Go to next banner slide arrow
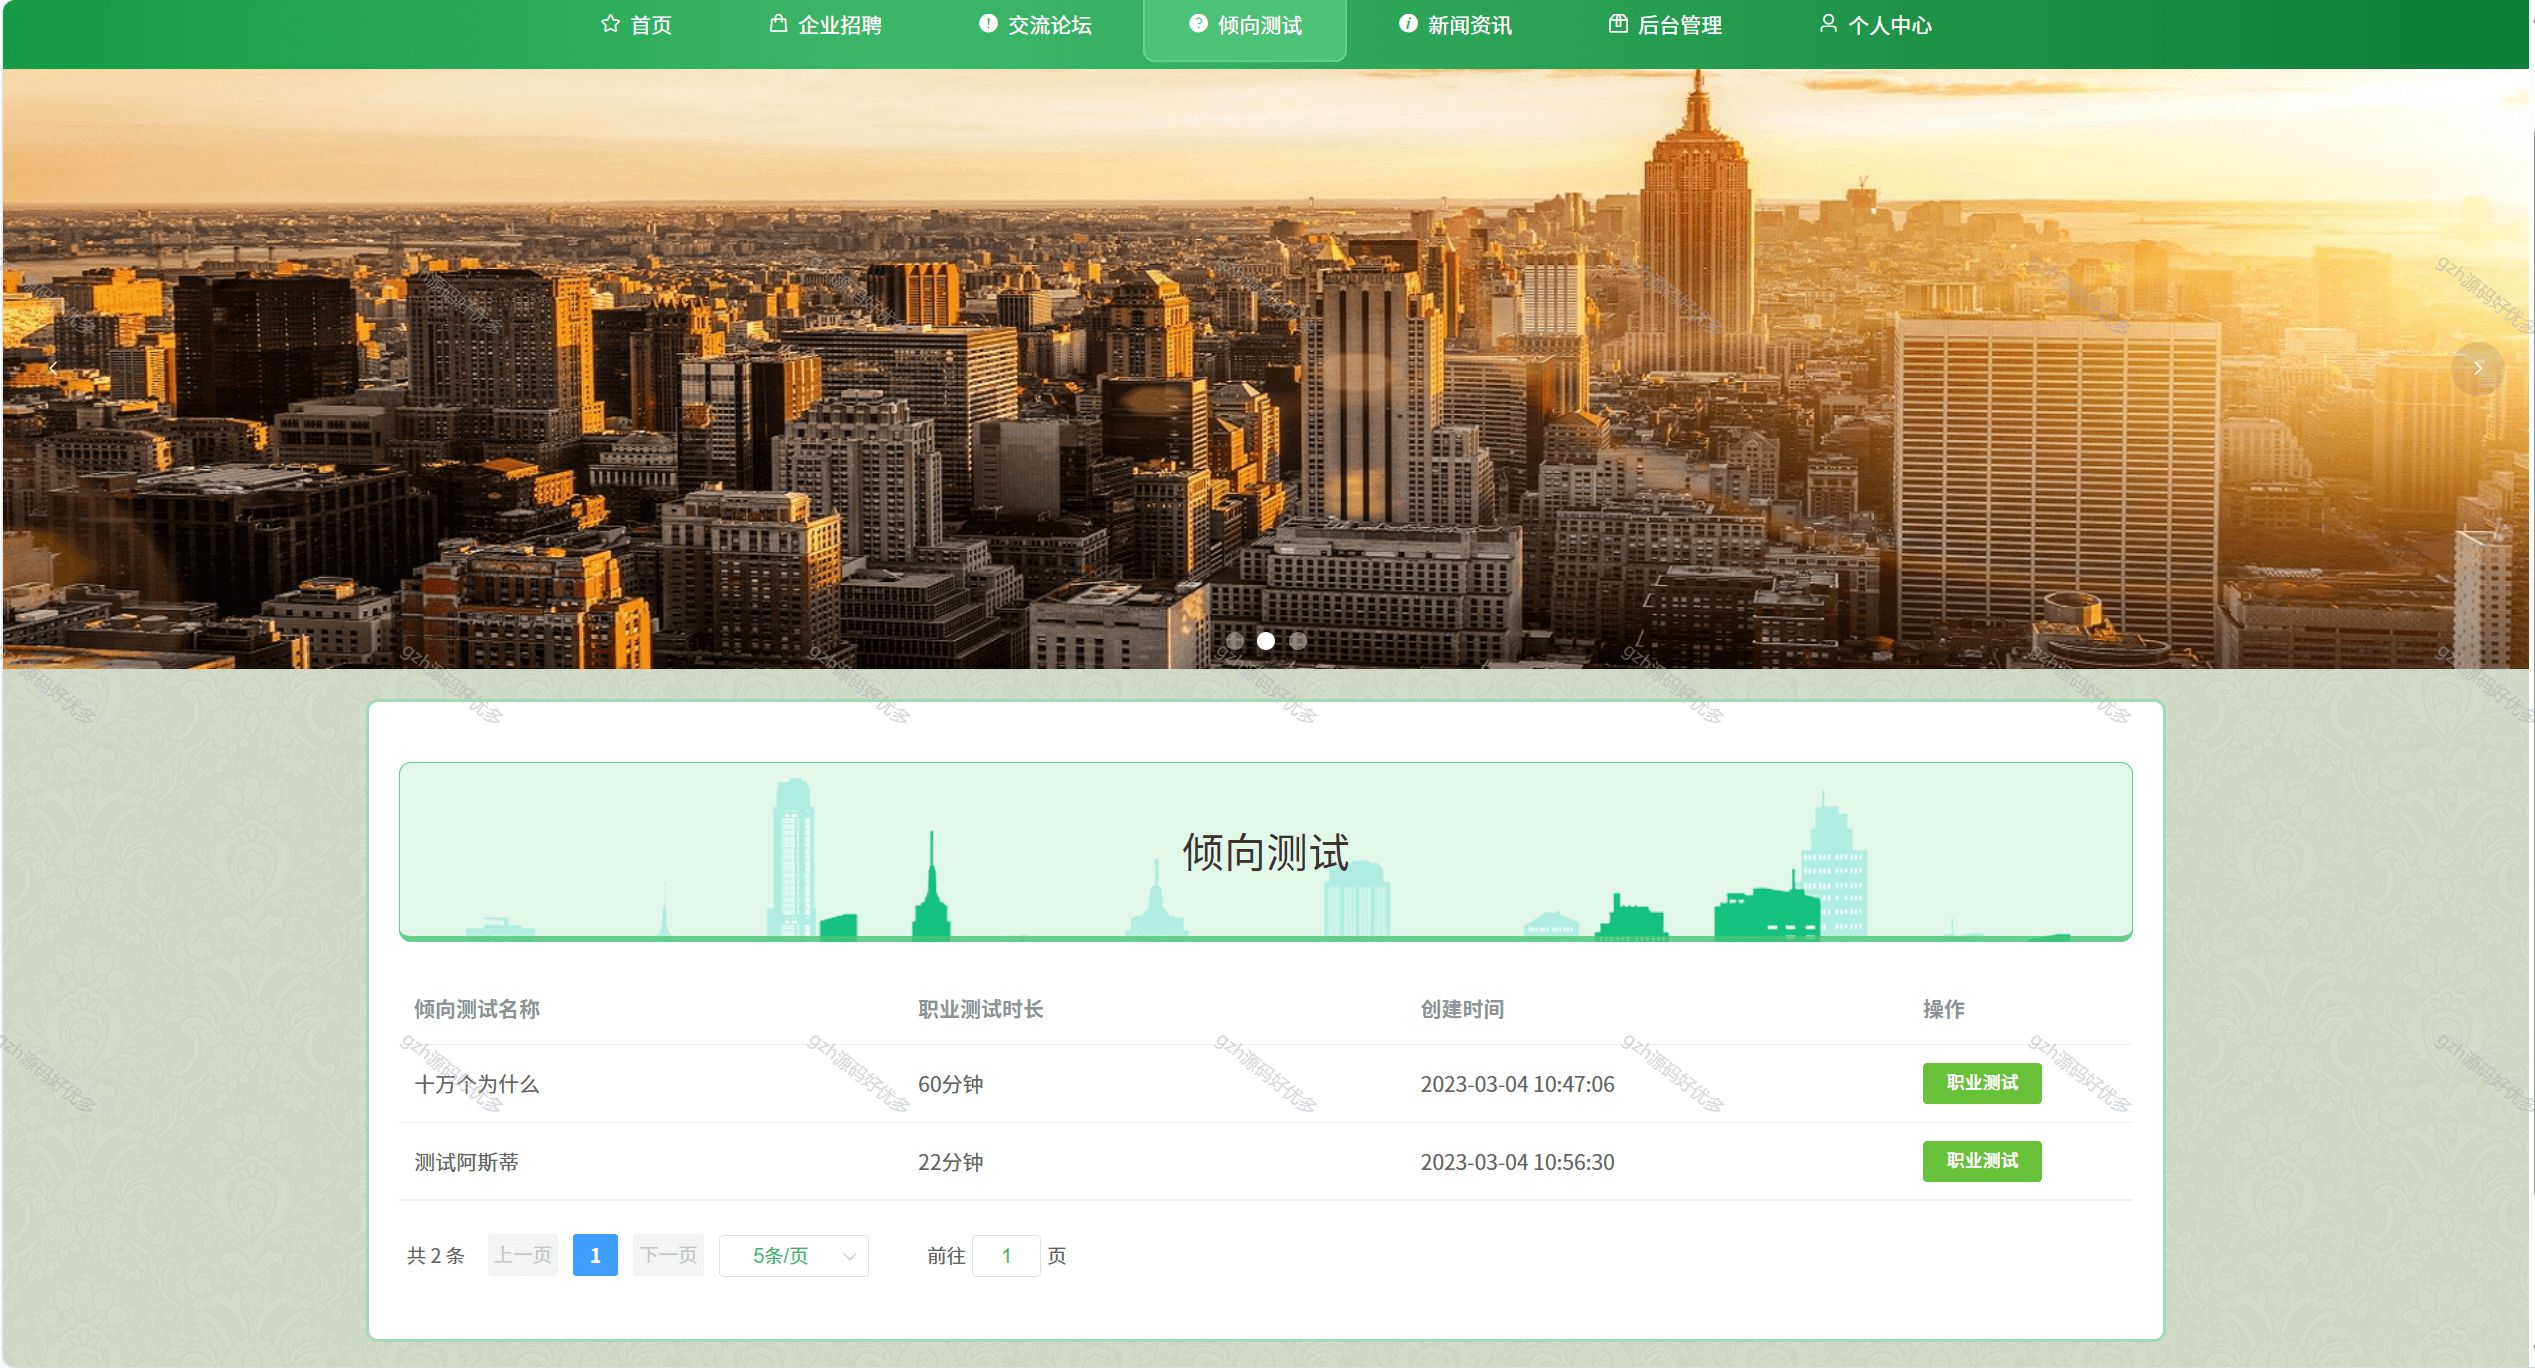Viewport: 2535px width, 1368px height. click(2477, 369)
